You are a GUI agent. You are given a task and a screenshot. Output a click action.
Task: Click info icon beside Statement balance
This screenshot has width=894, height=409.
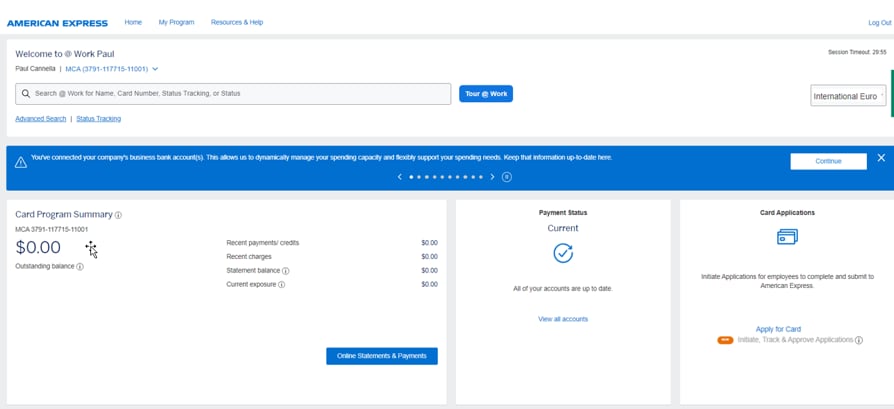pos(286,271)
